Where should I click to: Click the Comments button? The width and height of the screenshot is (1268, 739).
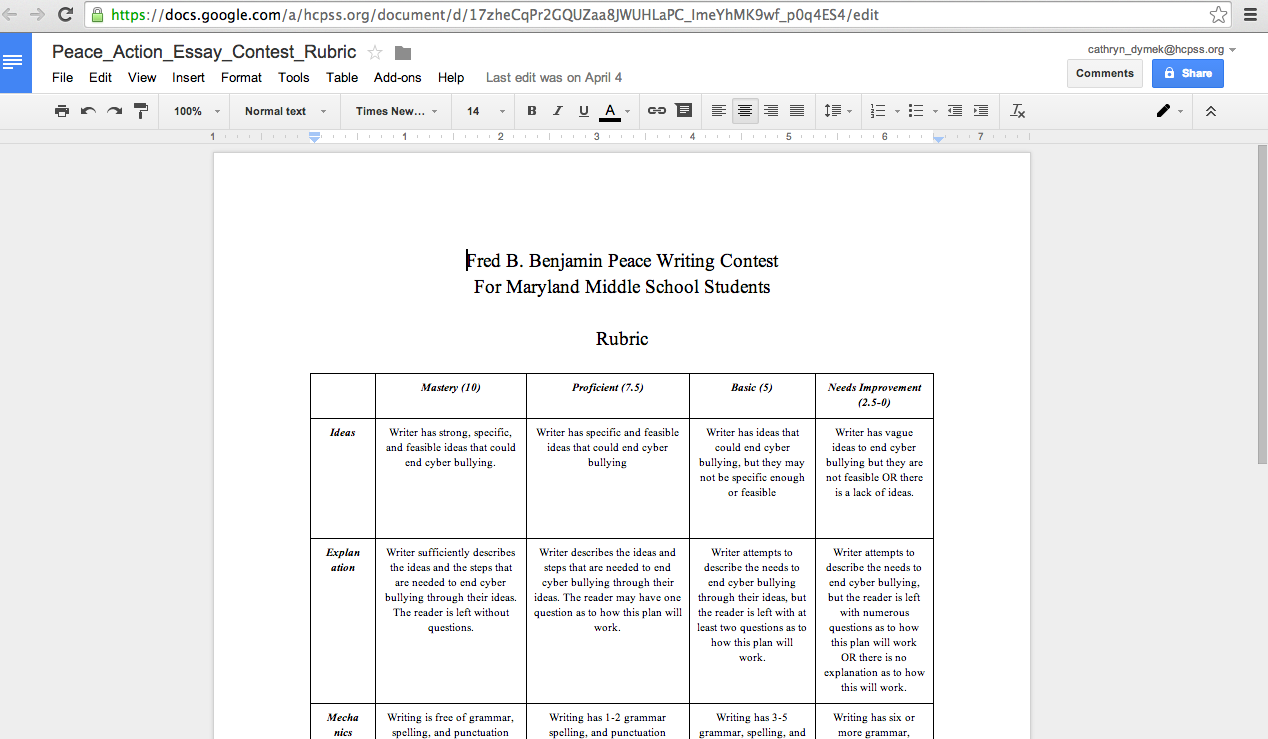click(x=1105, y=73)
